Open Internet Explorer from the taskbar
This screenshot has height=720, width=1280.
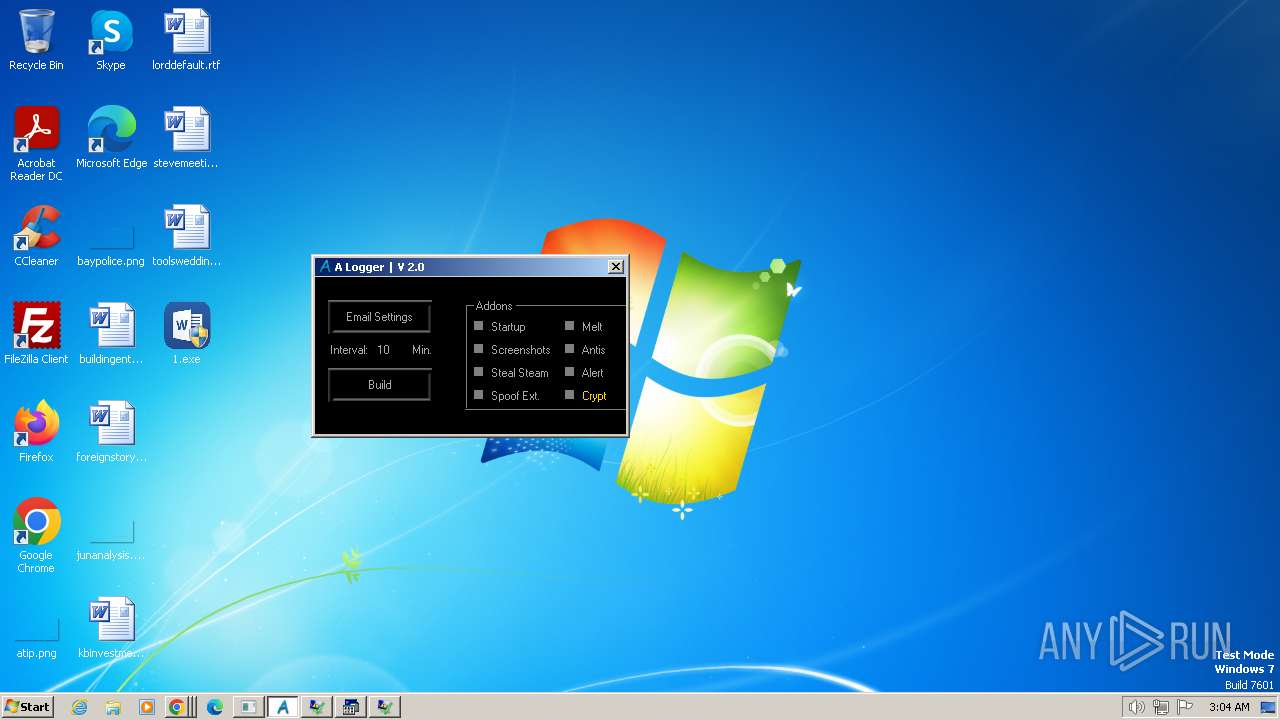pyautogui.click(x=80, y=707)
